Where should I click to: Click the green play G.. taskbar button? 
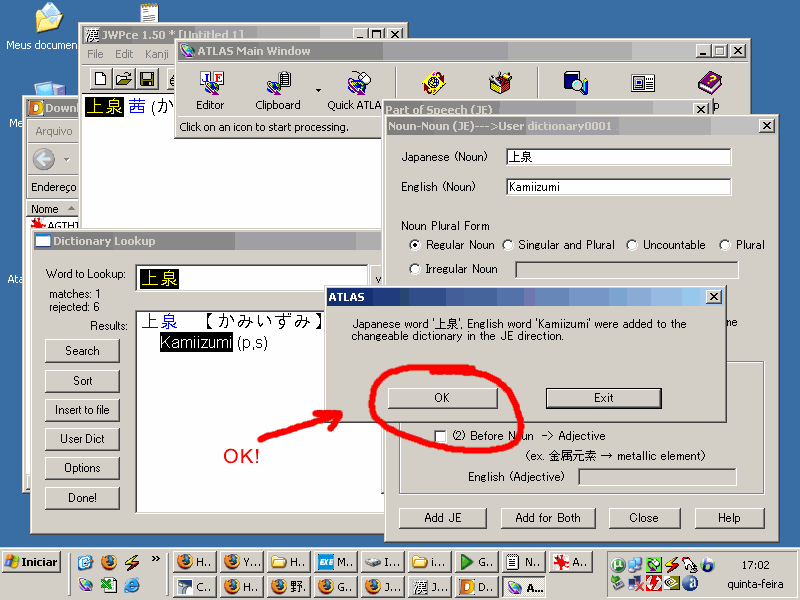[477, 562]
